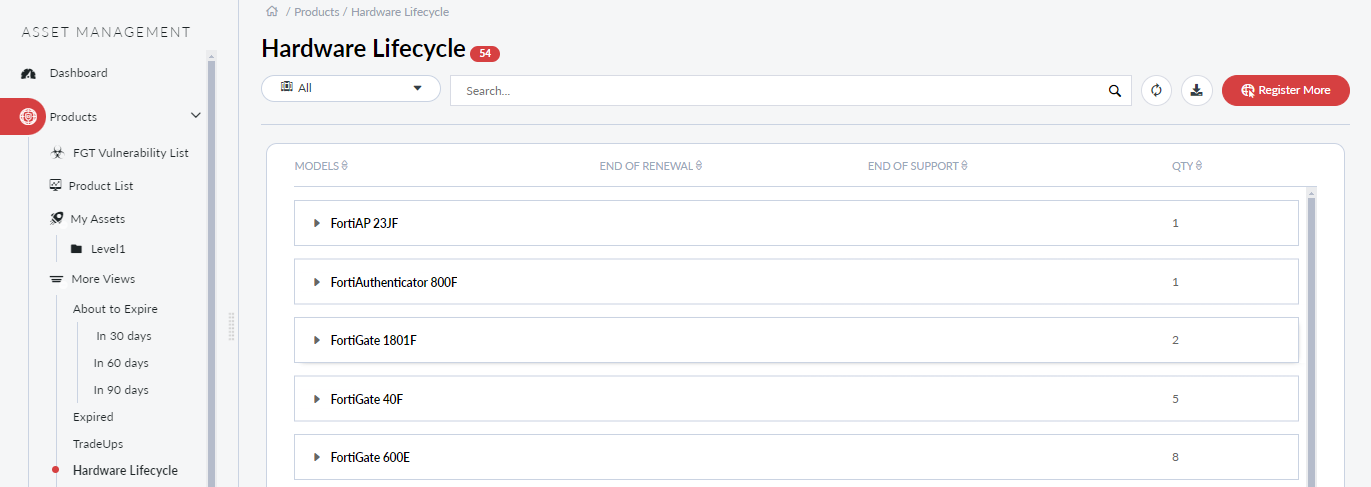Image resolution: width=1371 pixels, height=487 pixels.
Task: Show assets expiring In 60 days
Action: [121, 363]
